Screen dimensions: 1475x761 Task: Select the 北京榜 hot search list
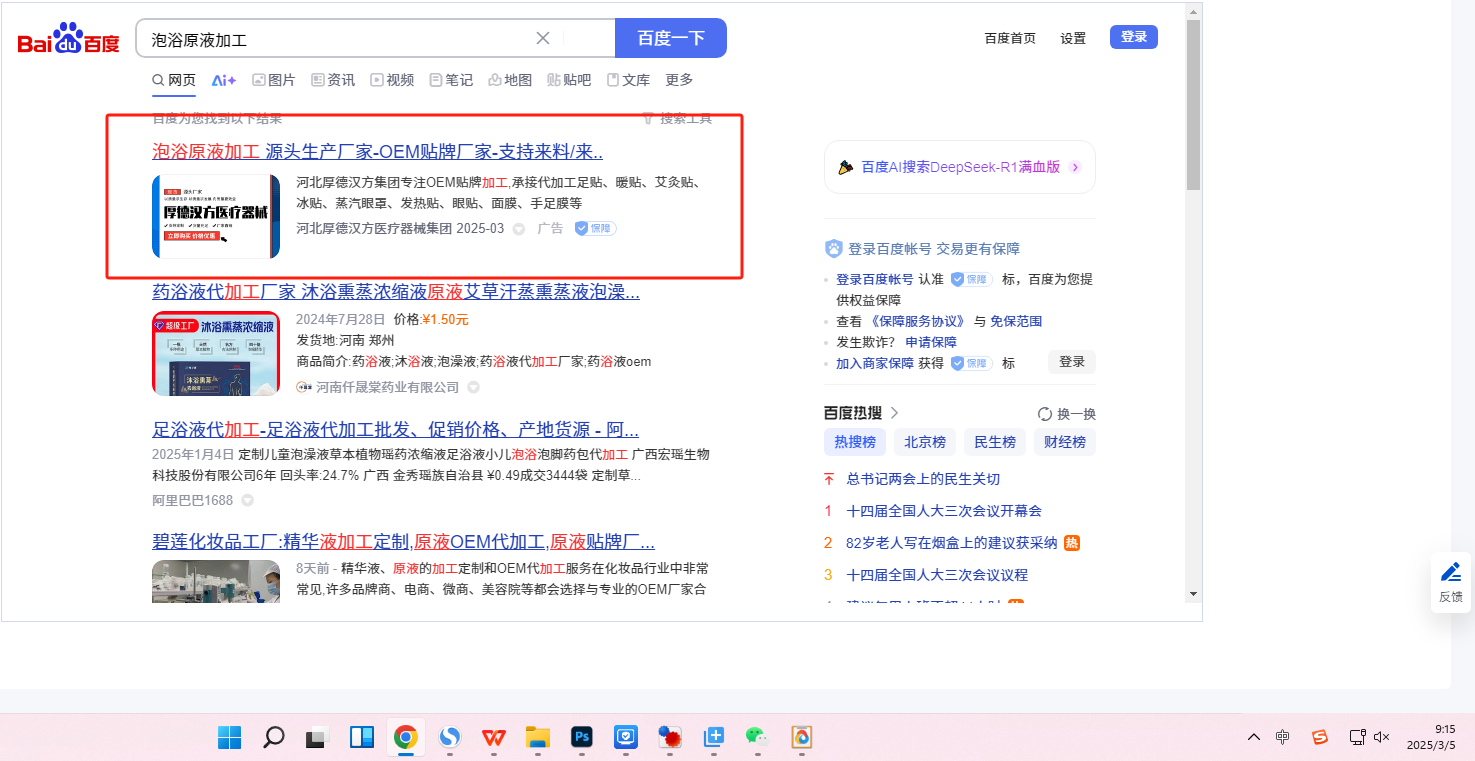[925, 442]
